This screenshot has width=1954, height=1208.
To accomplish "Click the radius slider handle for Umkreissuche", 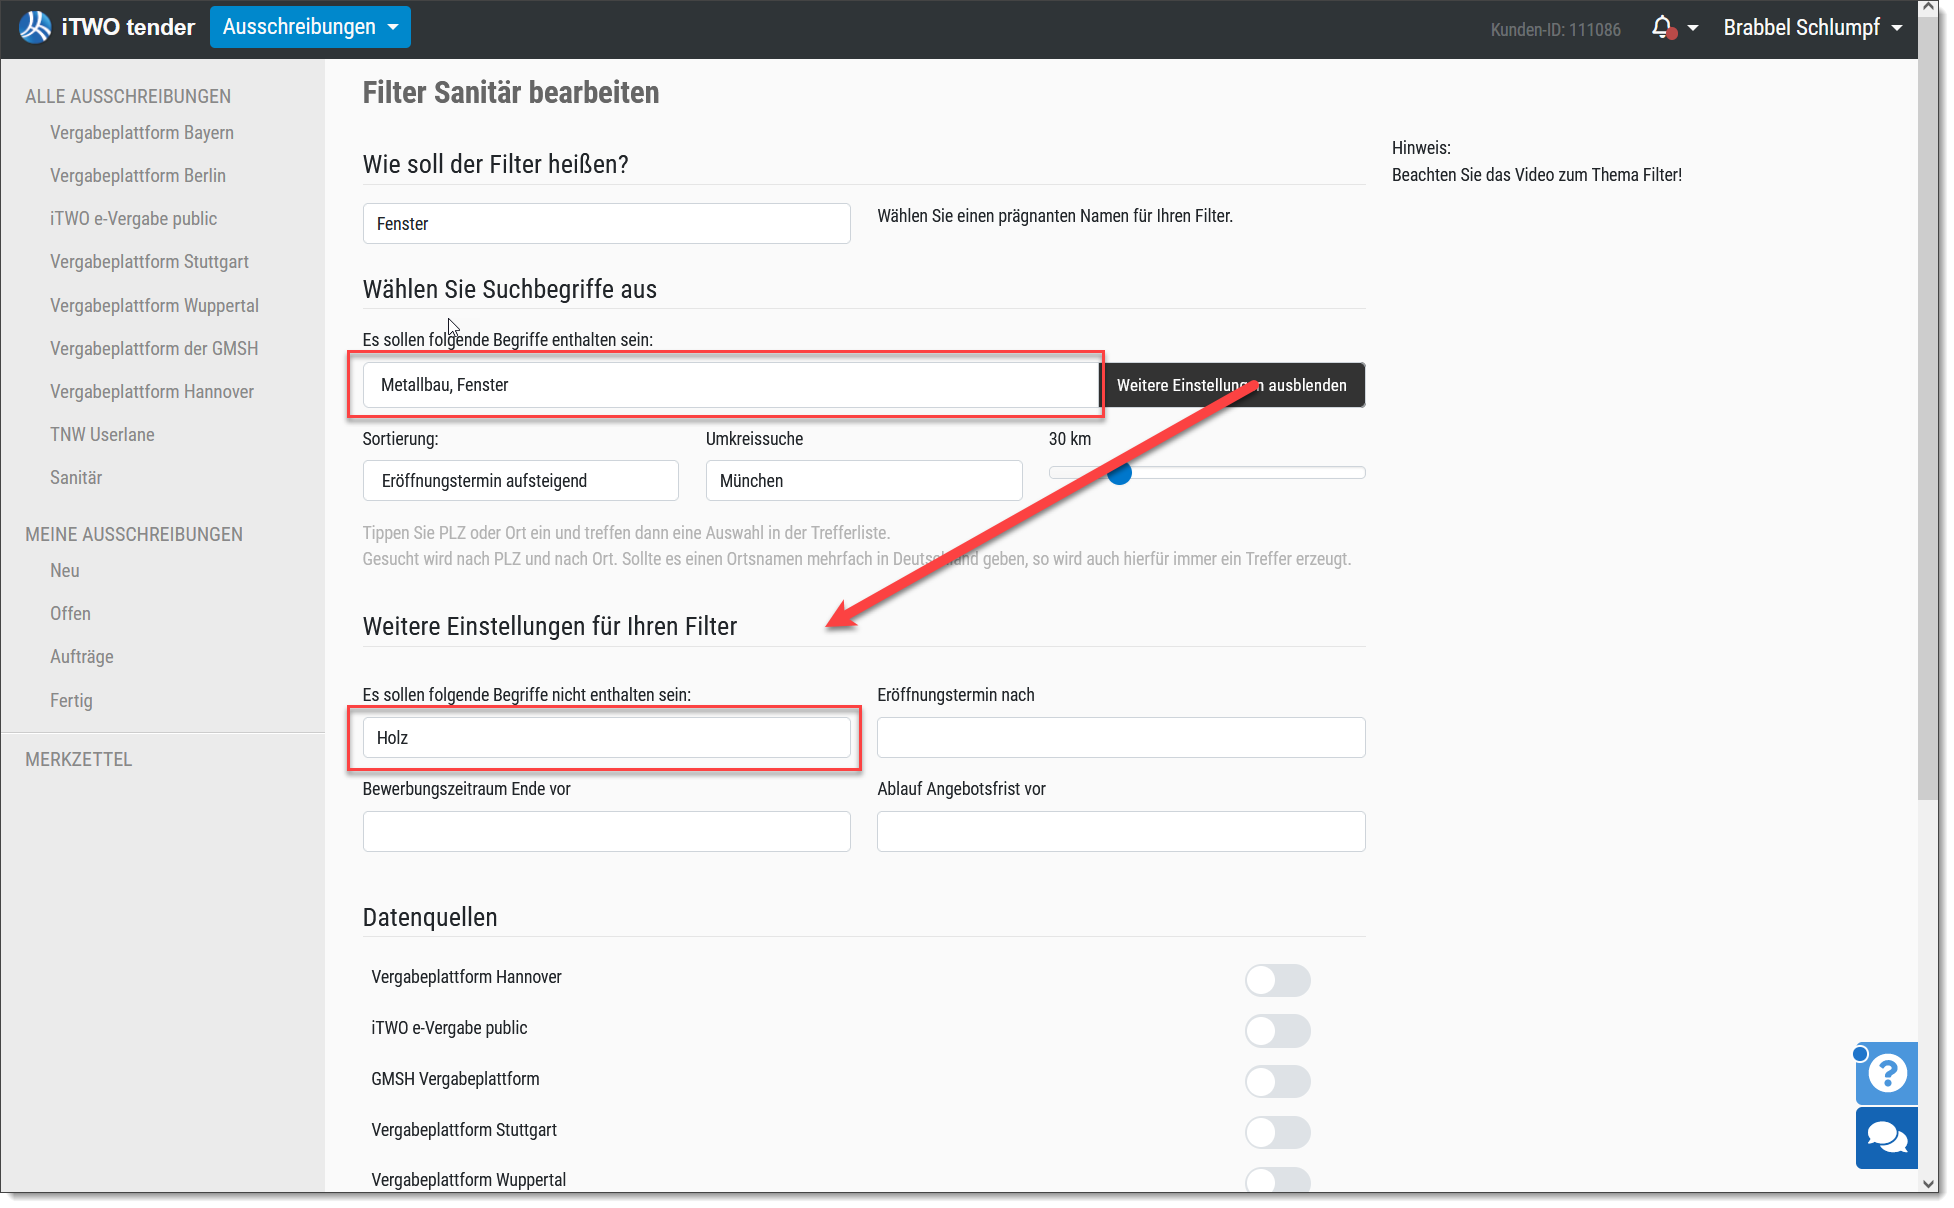I will tap(1119, 473).
